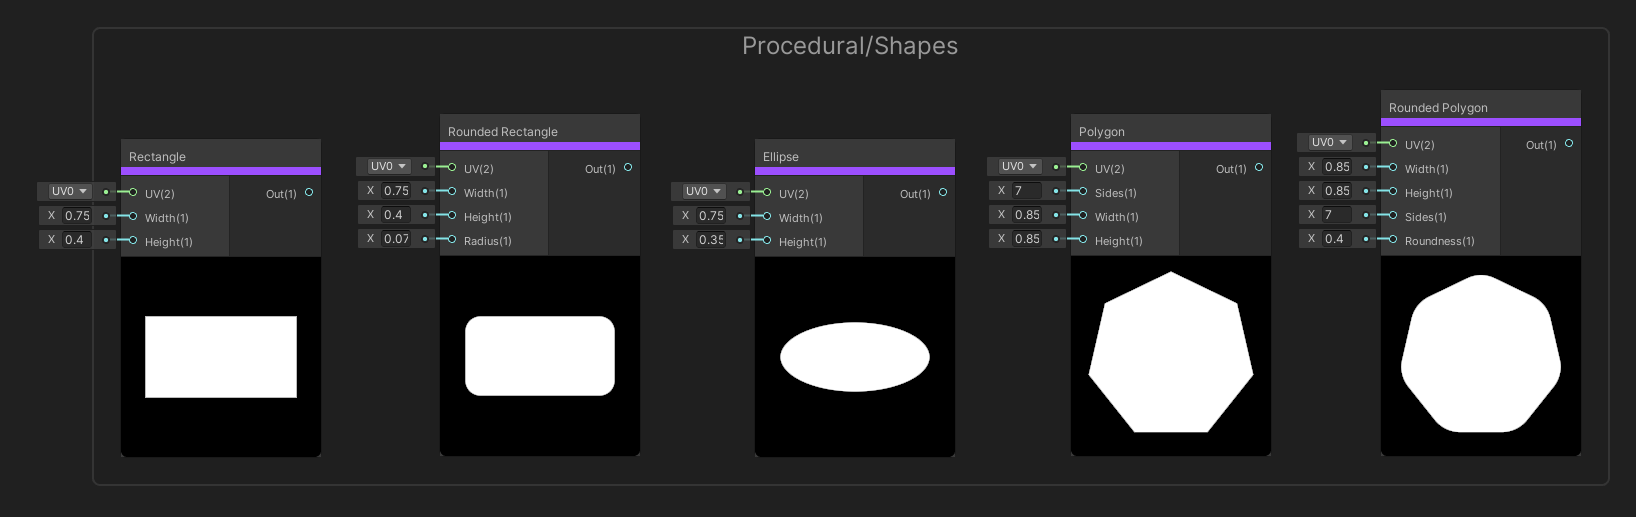Select the Procedural/Shapes group title
This screenshot has height=517, width=1636.
[x=850, y=46]
